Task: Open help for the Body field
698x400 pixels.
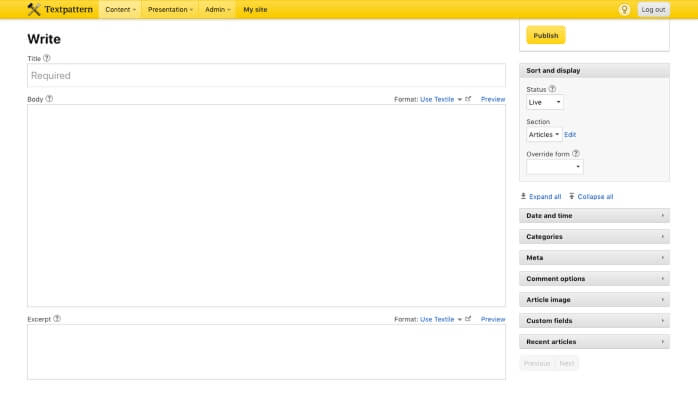Action: (x=49, y=99)
